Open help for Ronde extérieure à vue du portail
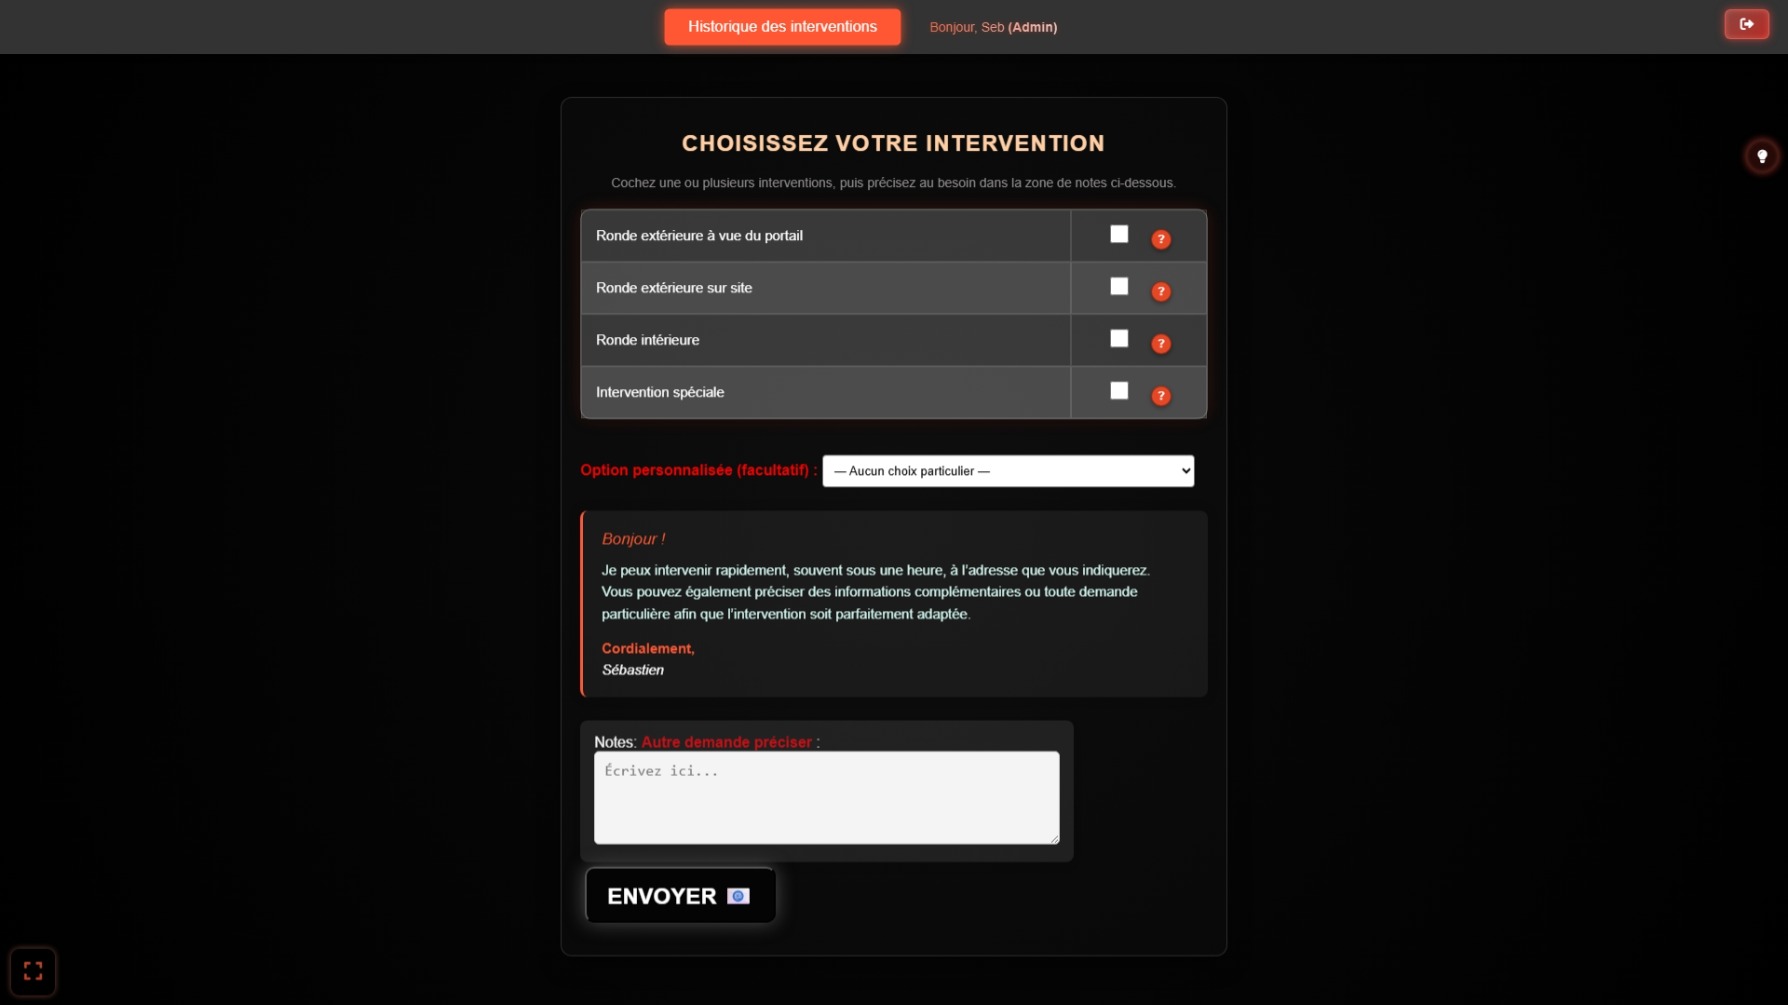Image resolution: width=1788 pixels, height=1005 pixels. click(x=1160, y=239)
